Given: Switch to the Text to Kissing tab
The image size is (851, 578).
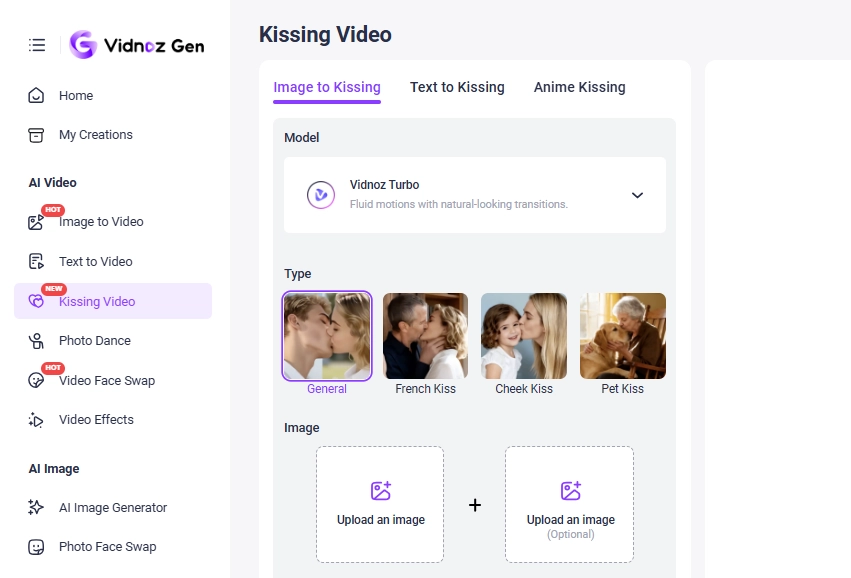Looking at the screenshot, I should (456, 87).
